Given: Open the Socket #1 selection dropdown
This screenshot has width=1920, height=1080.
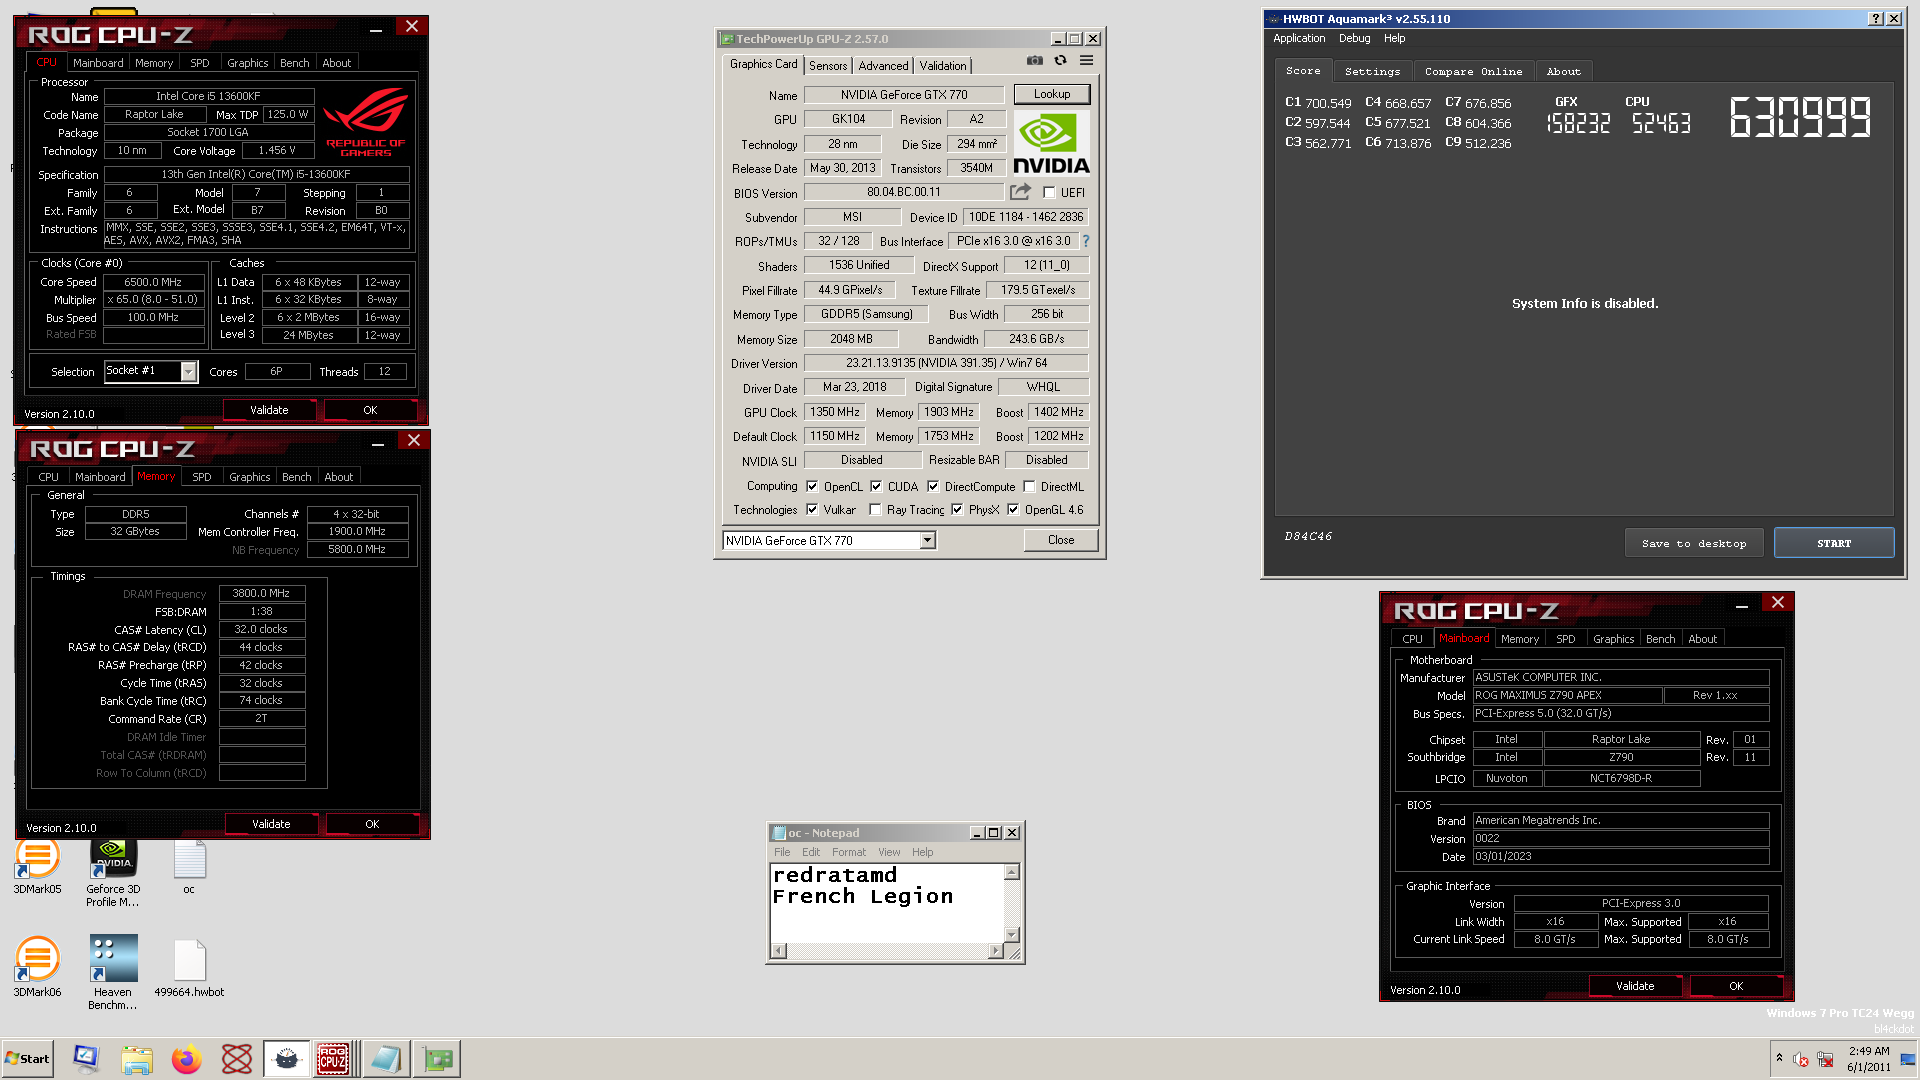Looking at the screenshot, I should click(x=188, y=371).
